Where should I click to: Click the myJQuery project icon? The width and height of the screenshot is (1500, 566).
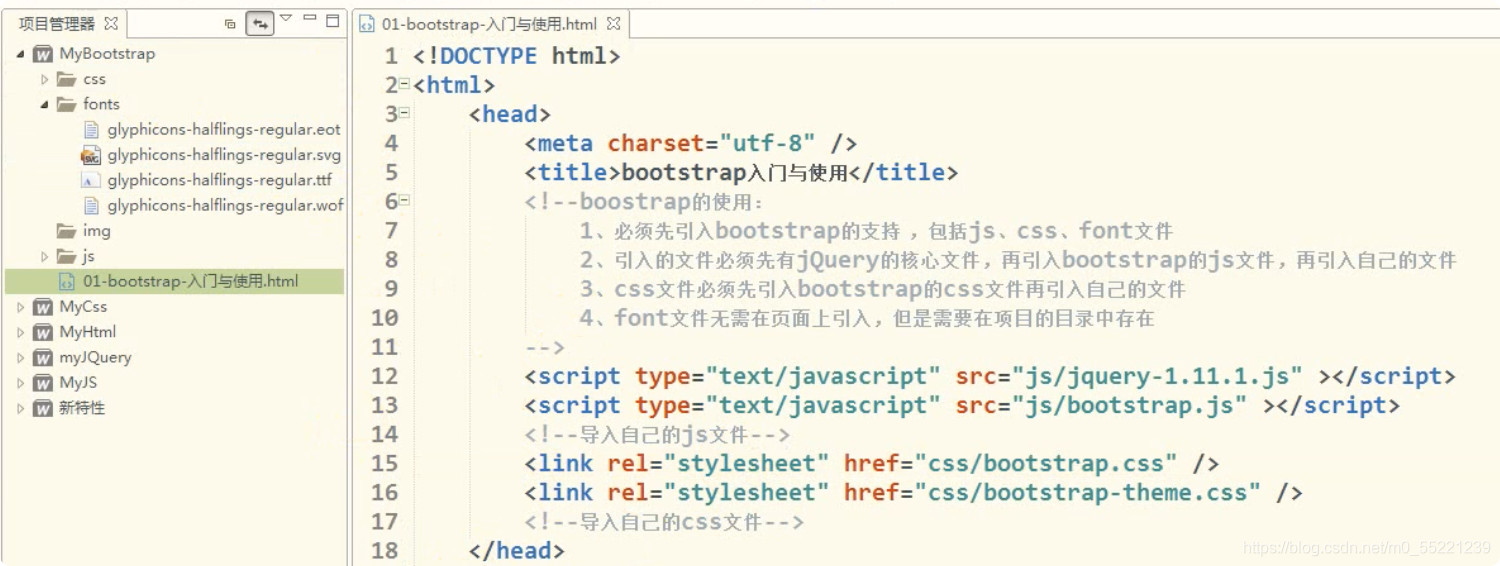[x=43, y=357]
